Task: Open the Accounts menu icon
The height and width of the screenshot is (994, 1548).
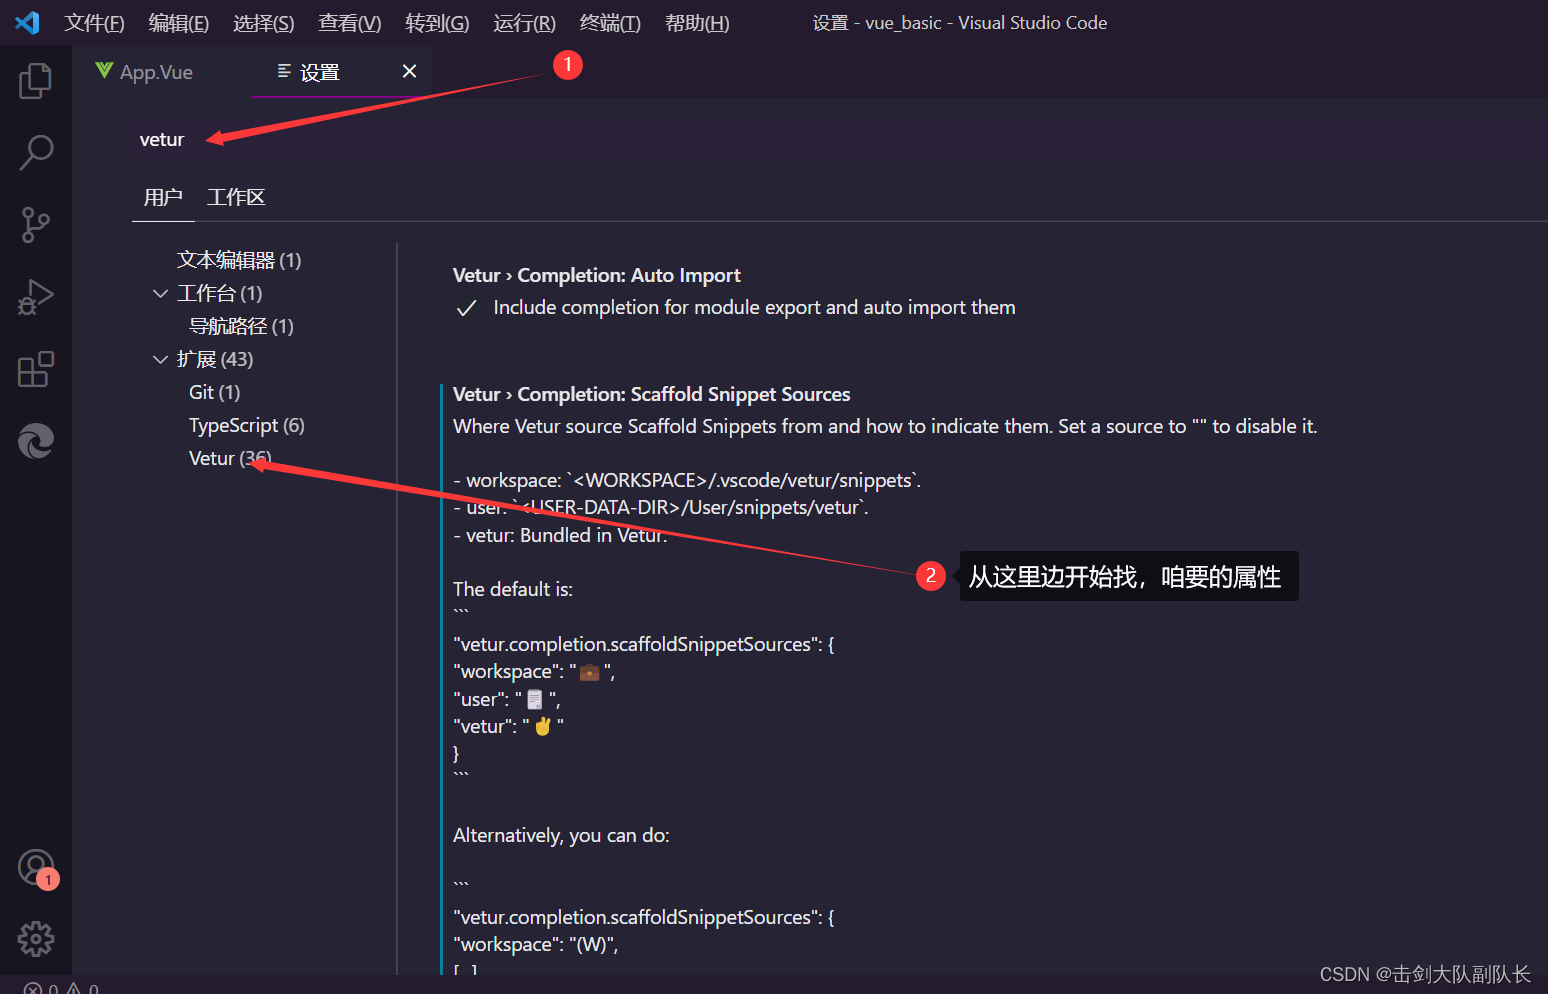Action: pyautogui.click(x=37, y=868)
